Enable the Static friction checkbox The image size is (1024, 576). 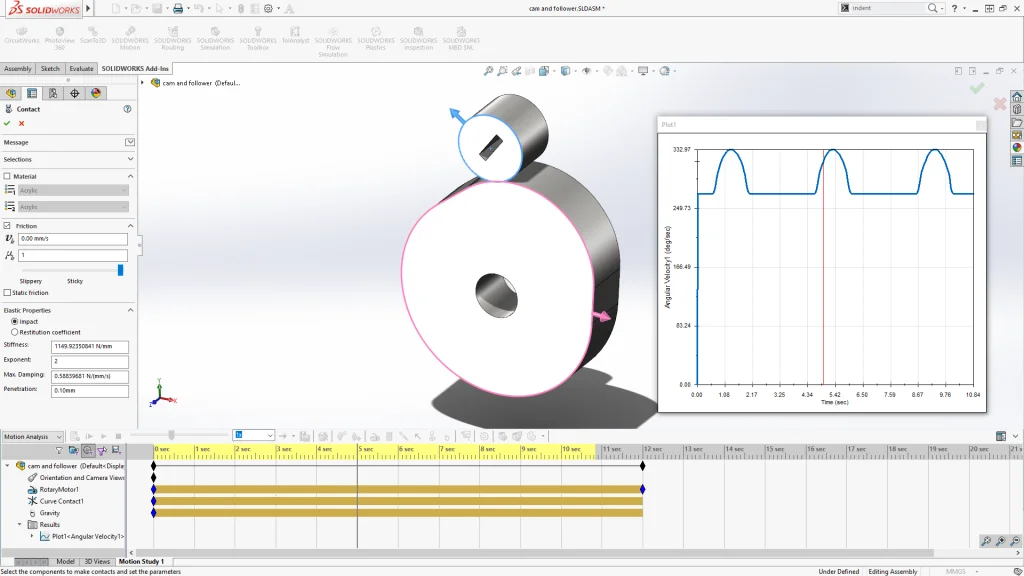coord(7,293)
